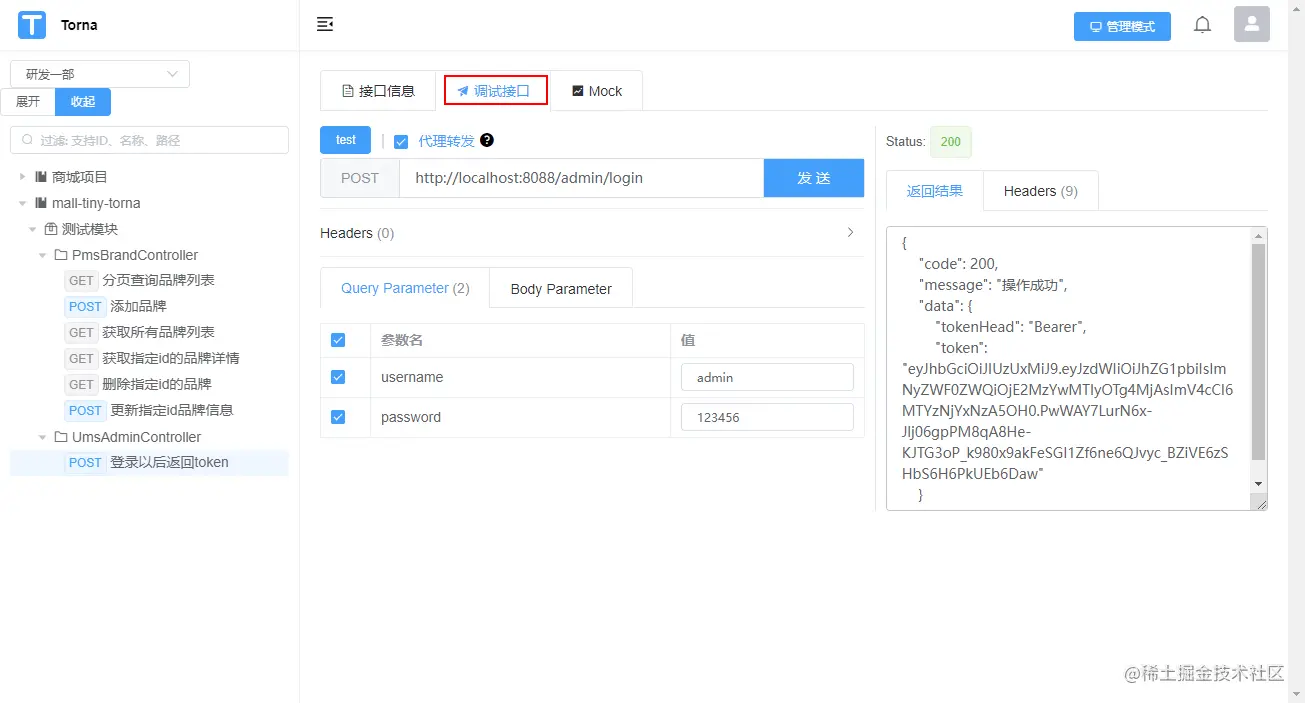Click the paper plane icon on 调试接口 tab
The width and height of the screenshot is (1305, 703).
click(463, 91)
